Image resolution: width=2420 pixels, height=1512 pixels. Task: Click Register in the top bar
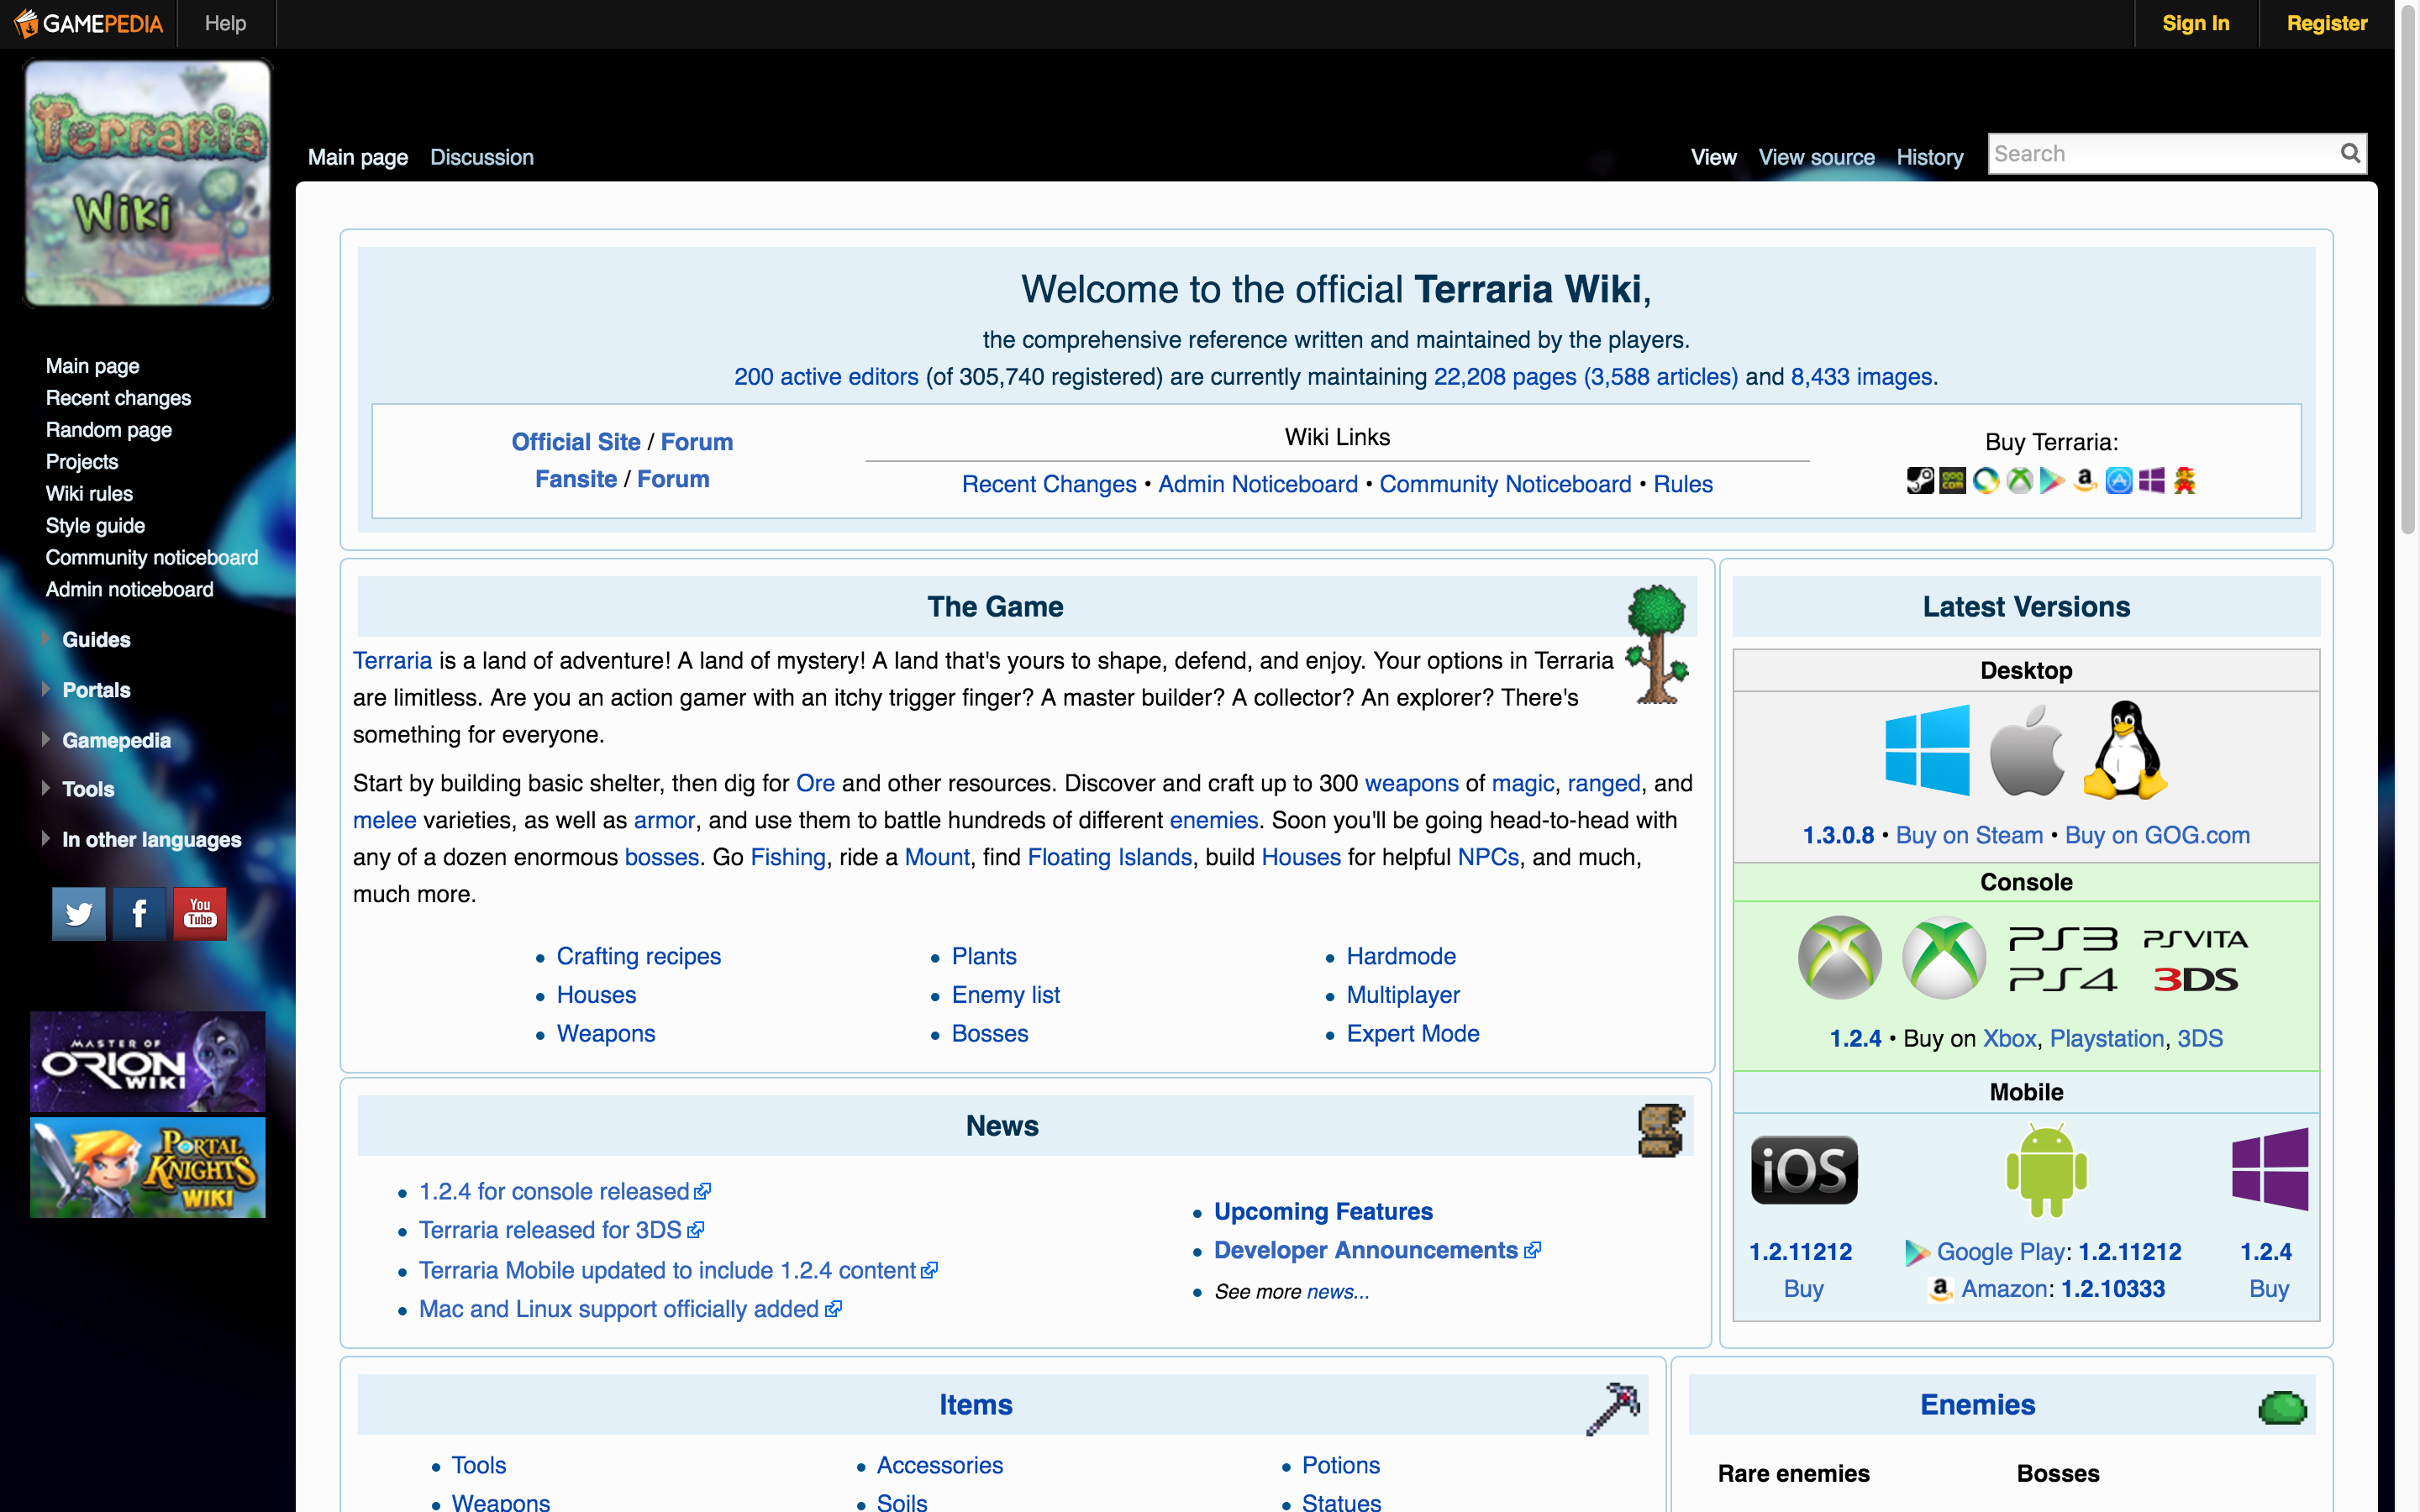(x=2326, y=23)
